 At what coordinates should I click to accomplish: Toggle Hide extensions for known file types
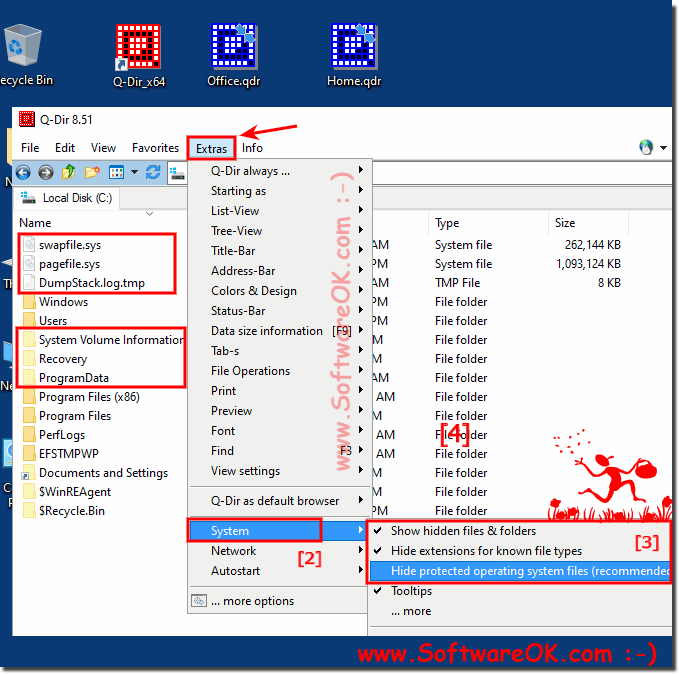click(486, 551)
